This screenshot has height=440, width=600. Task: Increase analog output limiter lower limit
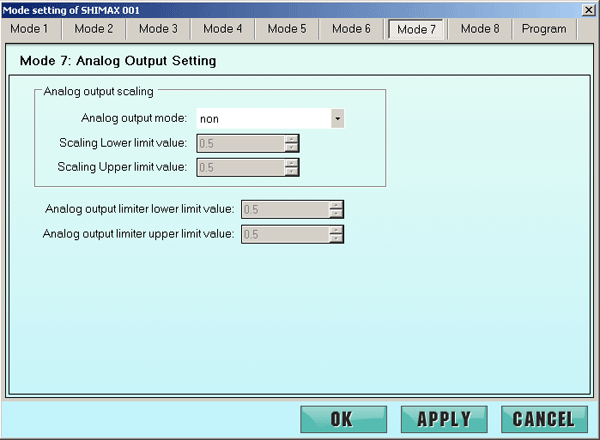click(x=336, y=205)
